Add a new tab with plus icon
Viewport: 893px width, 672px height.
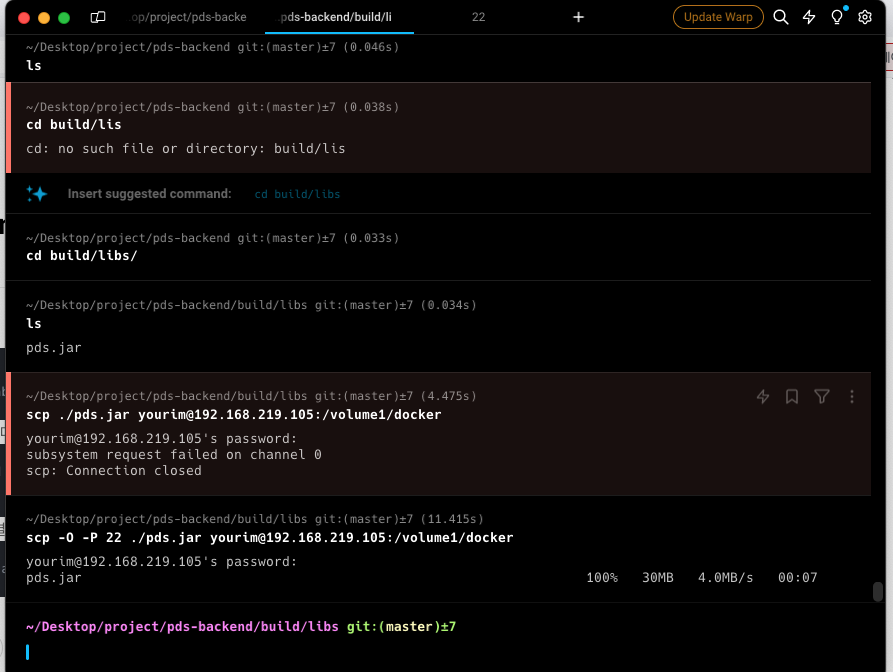(578, 17)
